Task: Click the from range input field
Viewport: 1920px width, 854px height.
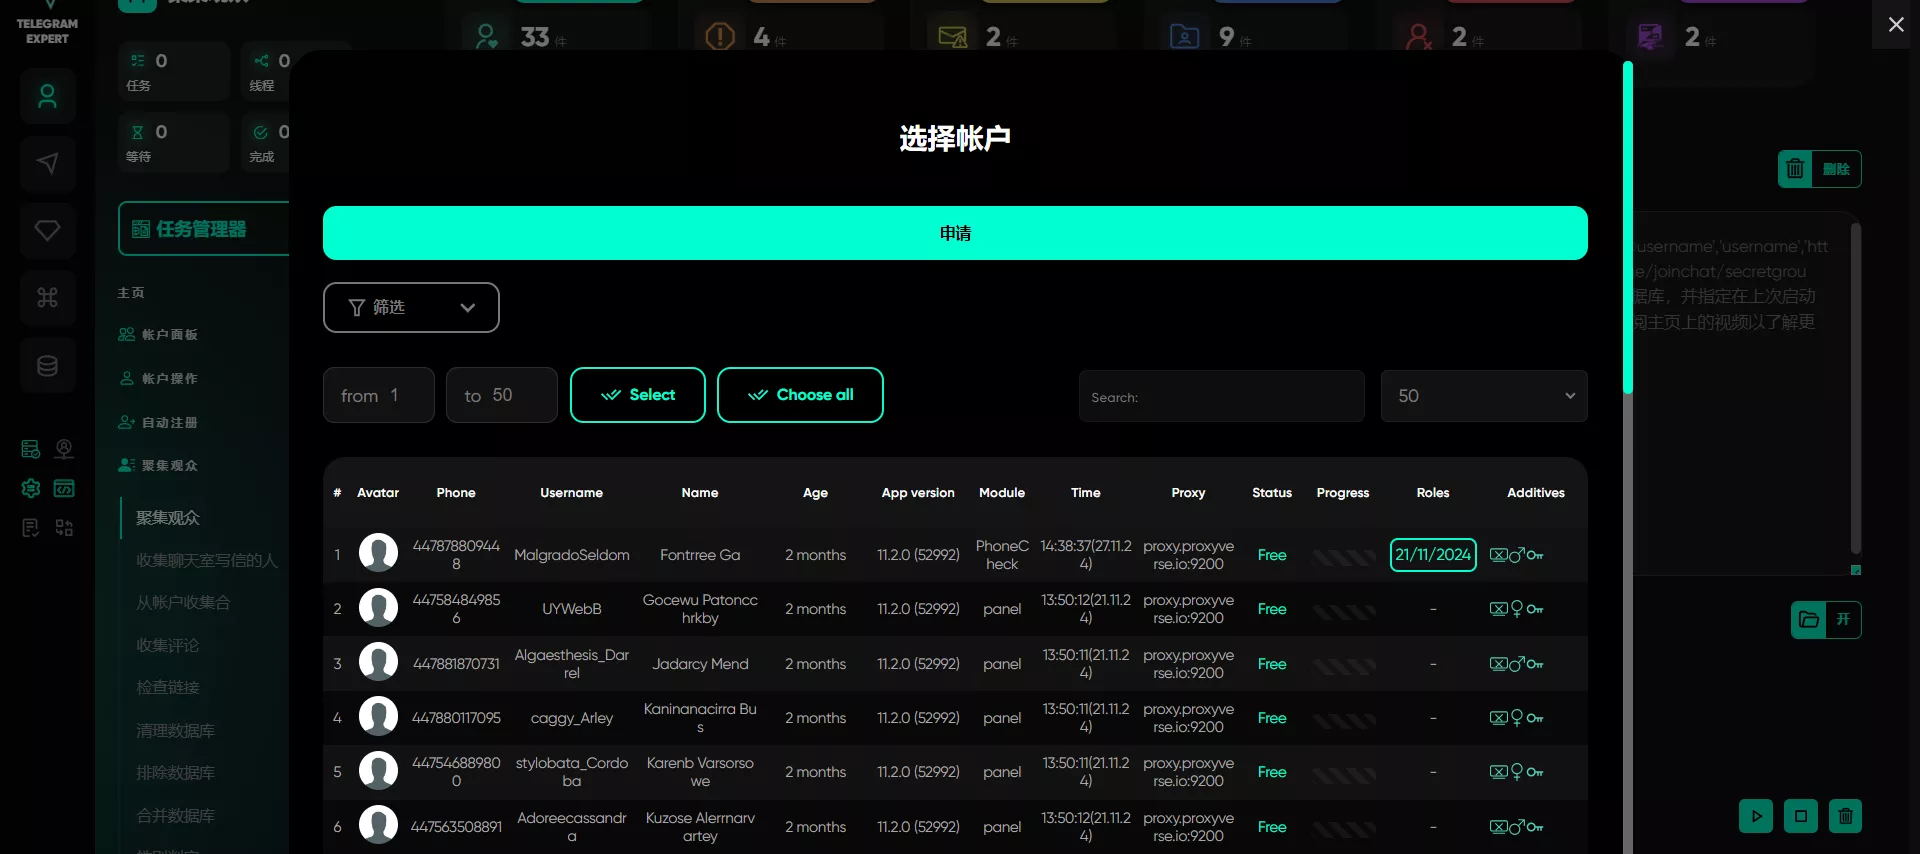Action: pos(379,395)
